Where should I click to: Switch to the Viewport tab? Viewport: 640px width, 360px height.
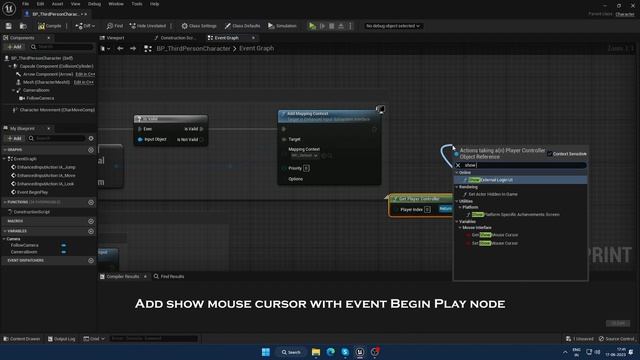click(x=112, y=38)
